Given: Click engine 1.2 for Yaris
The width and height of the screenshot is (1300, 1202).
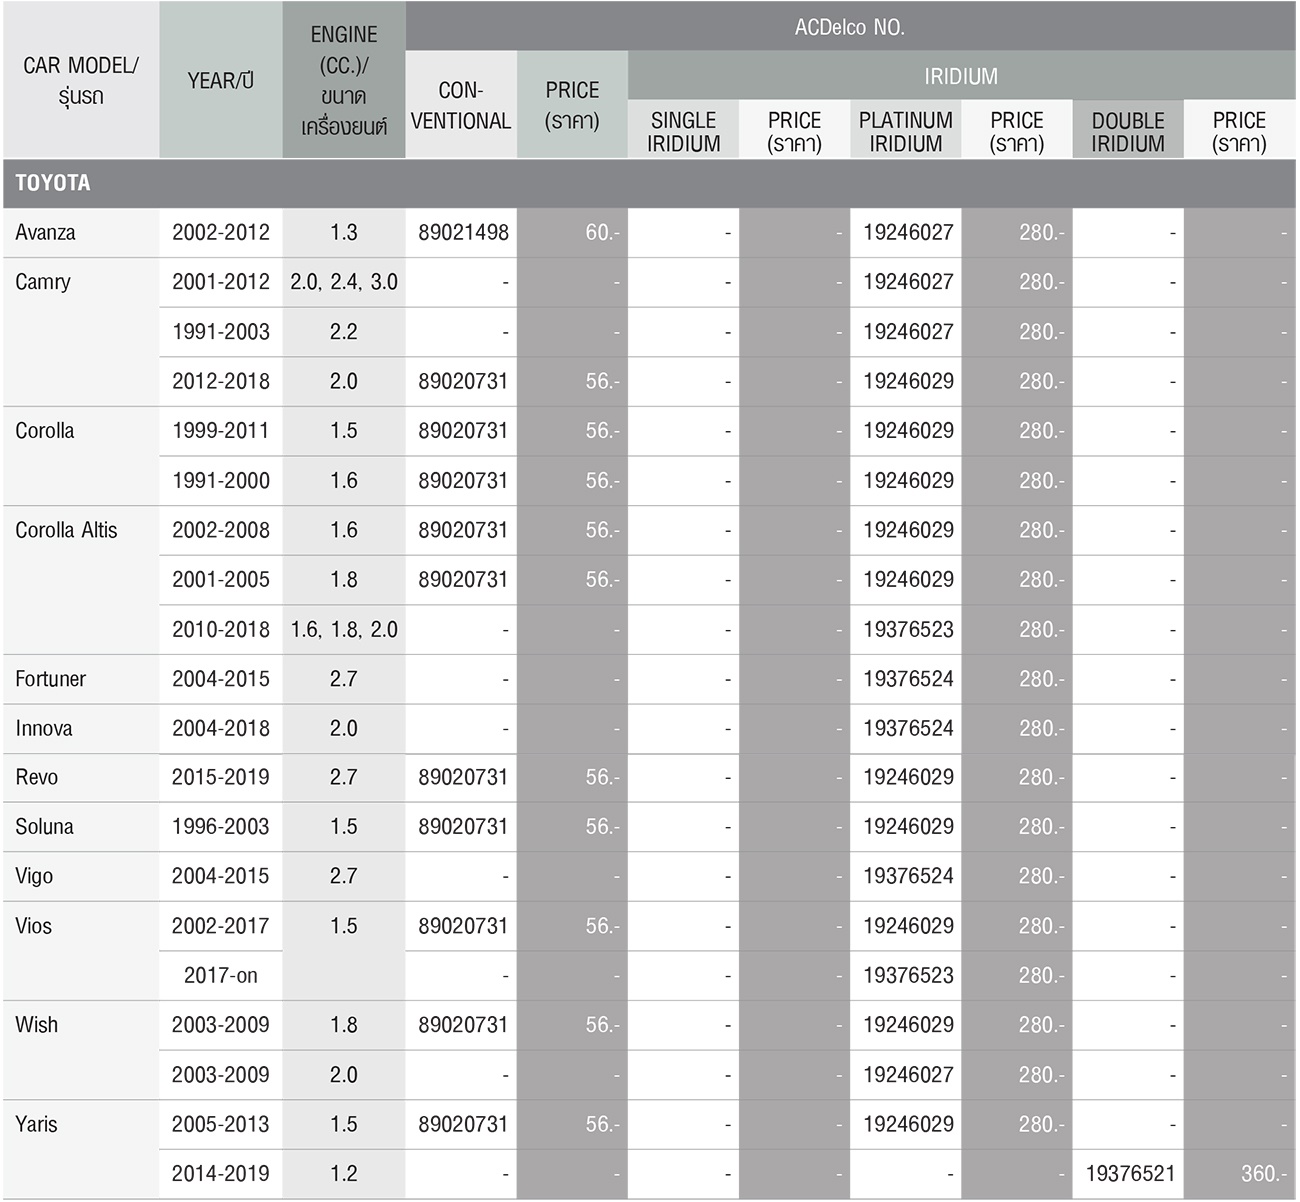Looking at the screenshot, I should (344, 1175).
